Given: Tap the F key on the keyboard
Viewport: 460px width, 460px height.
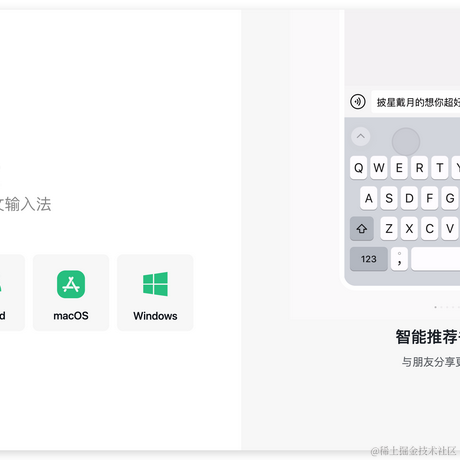Looking at the screenshot, I should coord(430,198).
